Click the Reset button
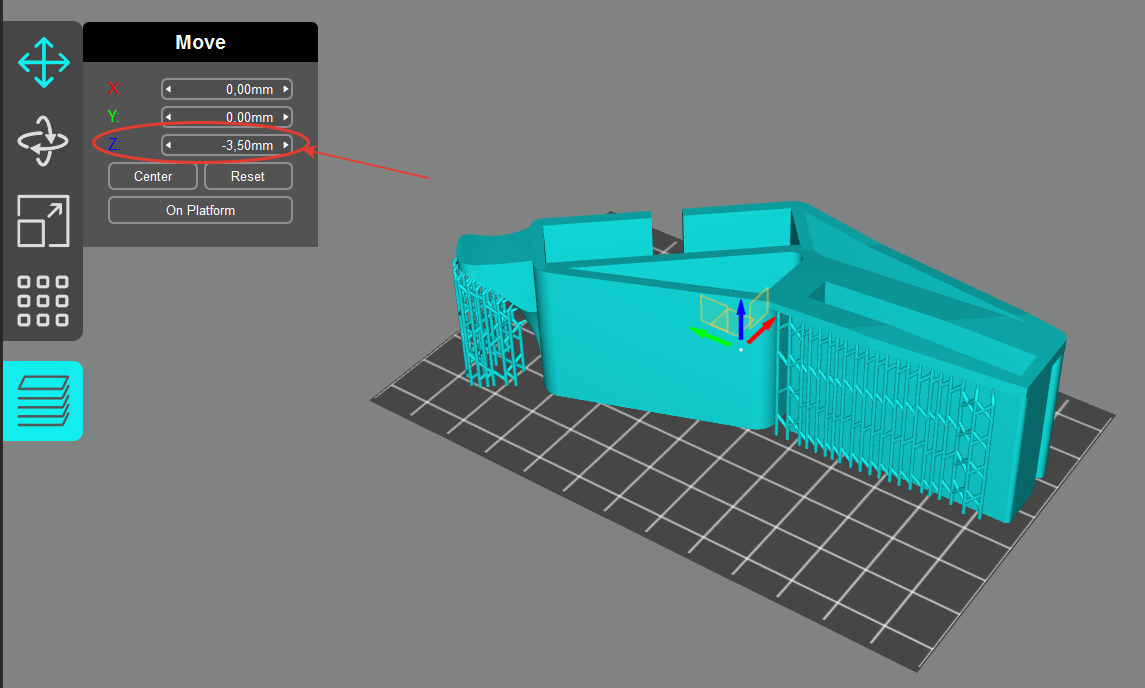 coord(248,176)
